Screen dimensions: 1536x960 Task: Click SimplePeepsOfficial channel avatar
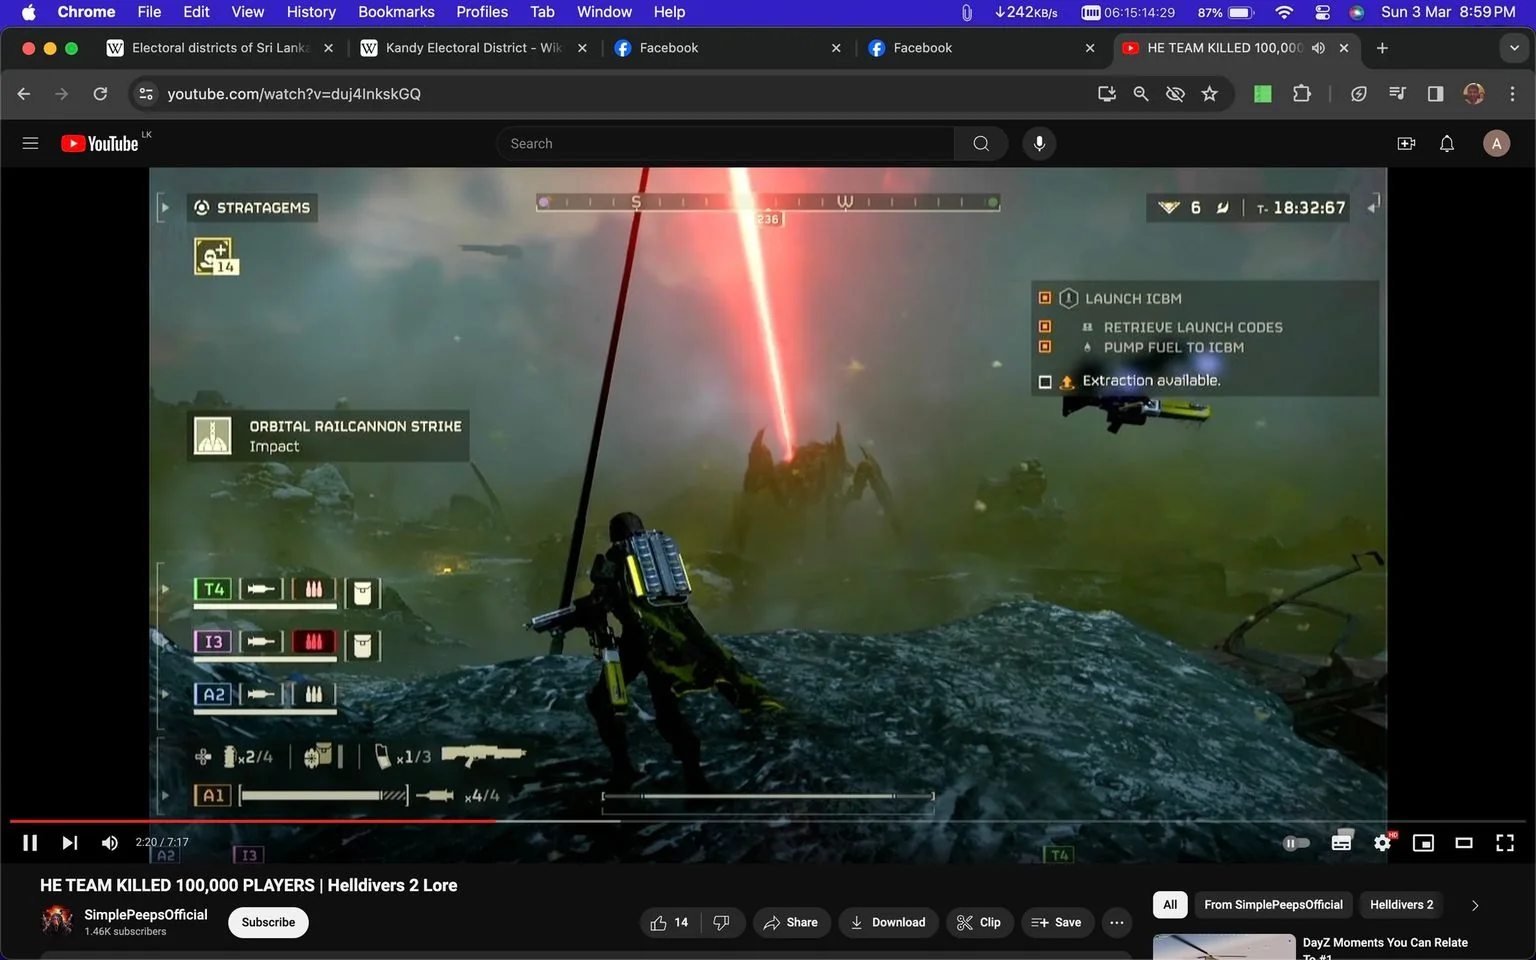pos(57,920)
